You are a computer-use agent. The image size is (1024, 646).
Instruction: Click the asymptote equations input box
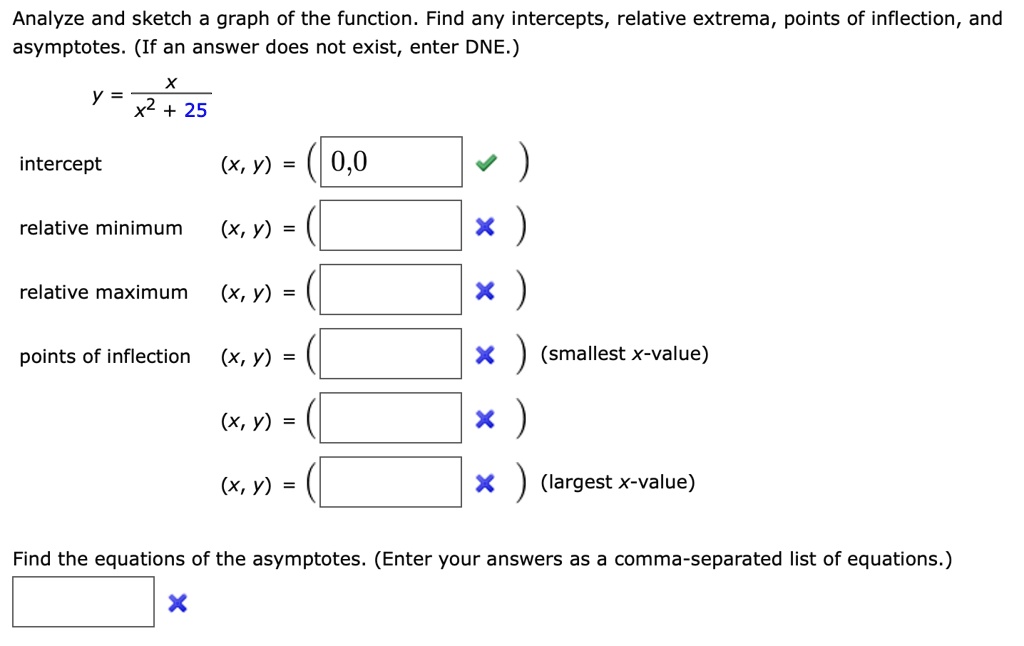pyautogui.click(x=83, y=601)
